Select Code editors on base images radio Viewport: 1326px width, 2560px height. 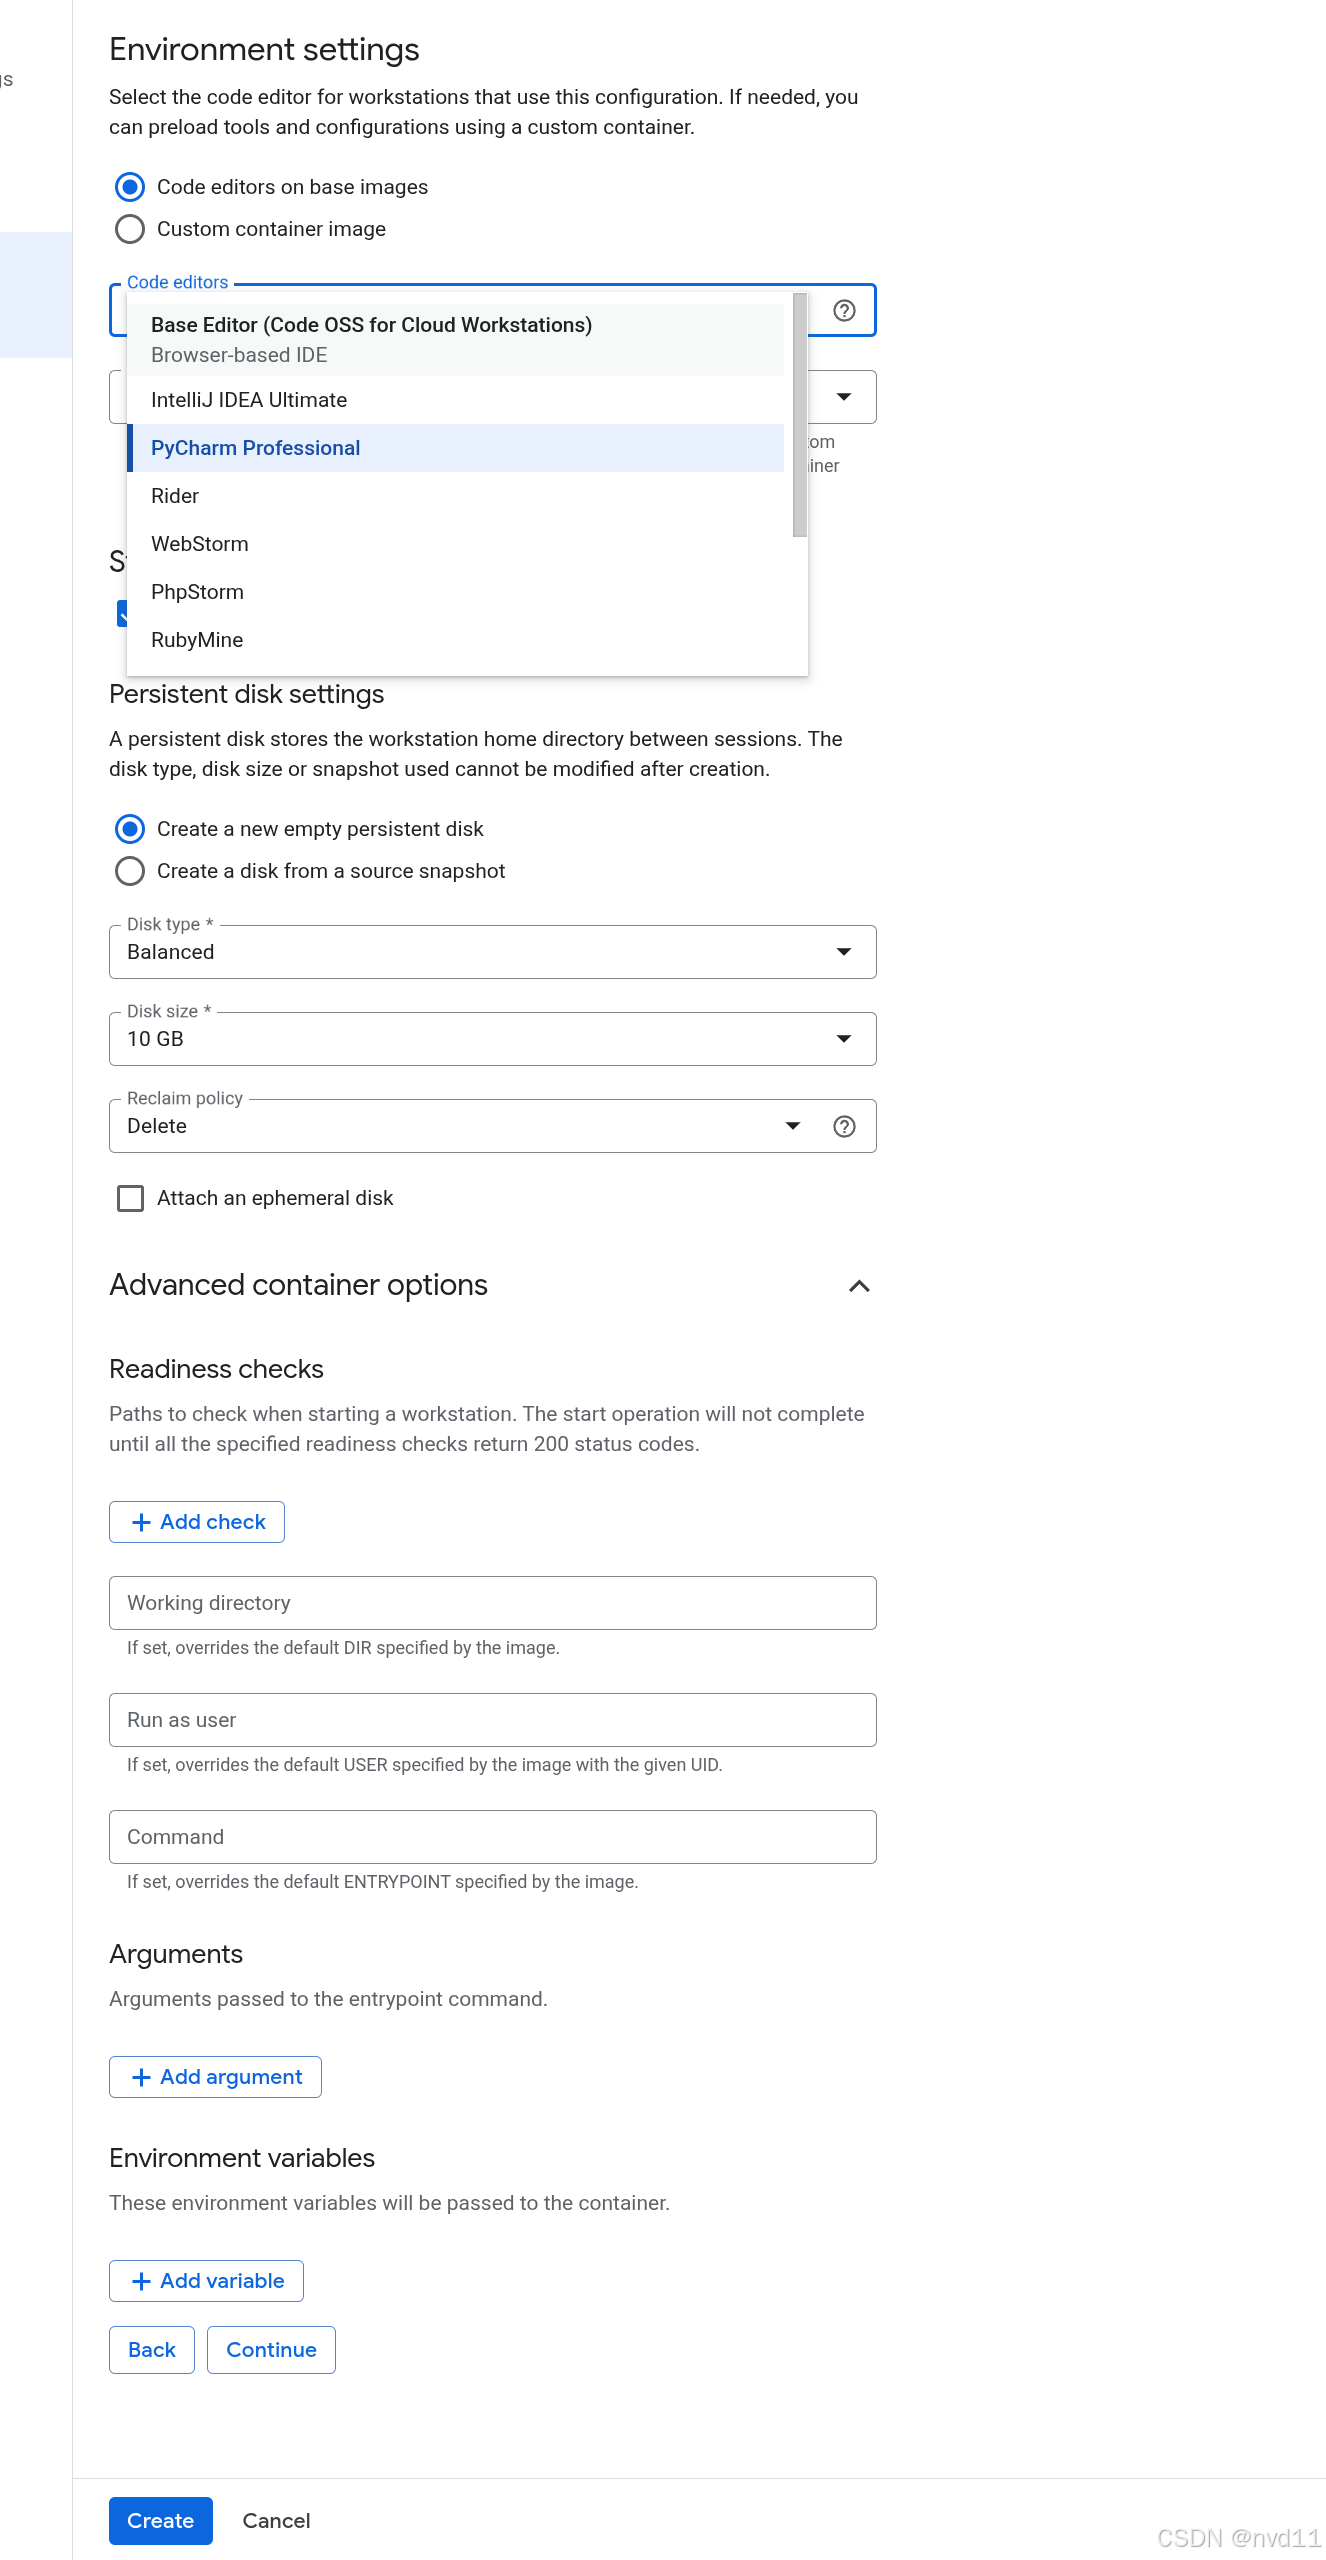(x=130, y=187)
